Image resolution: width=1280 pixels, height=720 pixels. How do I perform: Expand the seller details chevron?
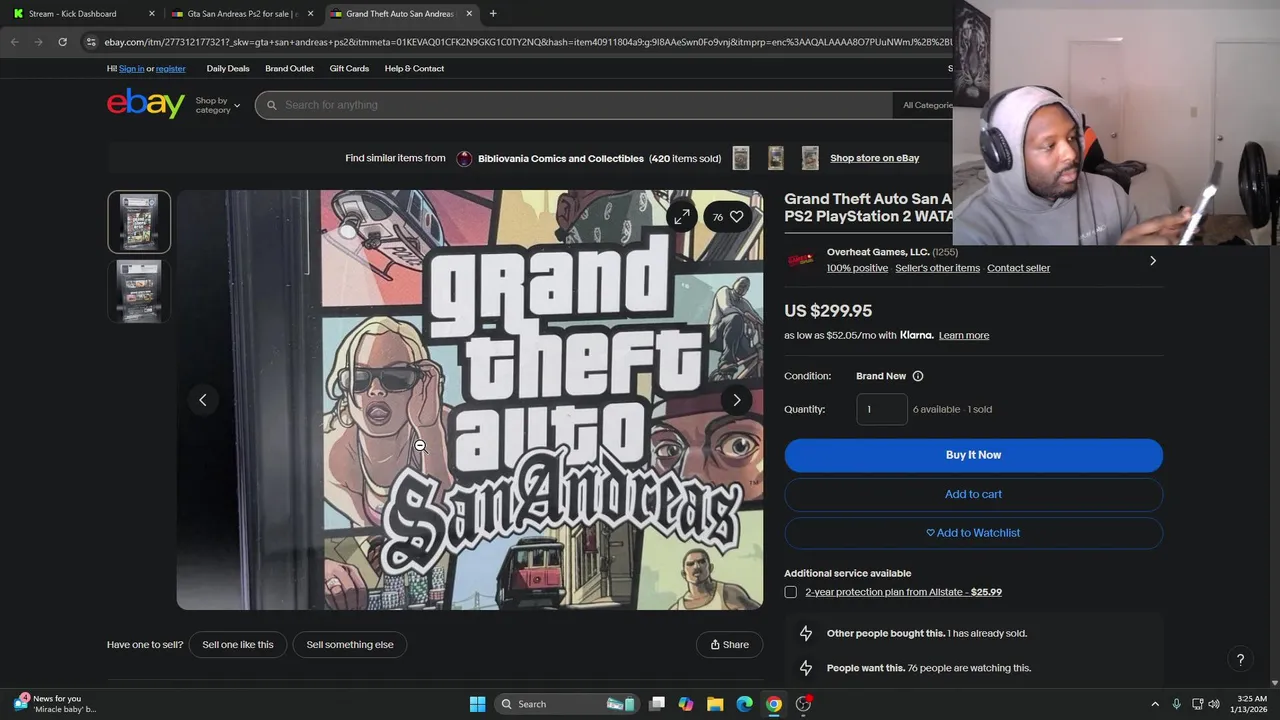click(1153, 260)
